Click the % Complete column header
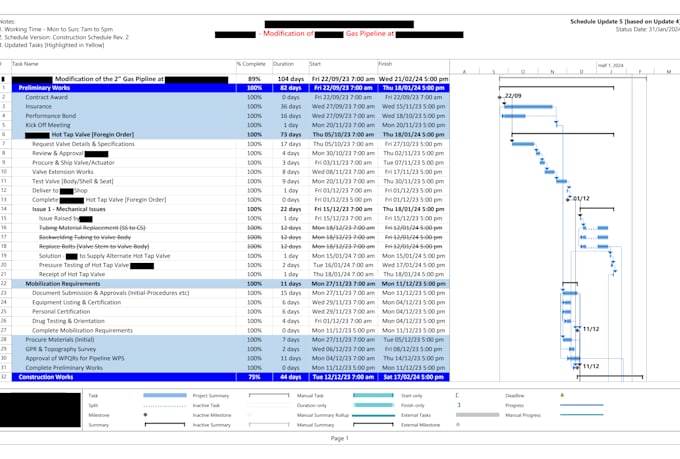The height and width of the screenshot is (459, 680). (251, 64)
